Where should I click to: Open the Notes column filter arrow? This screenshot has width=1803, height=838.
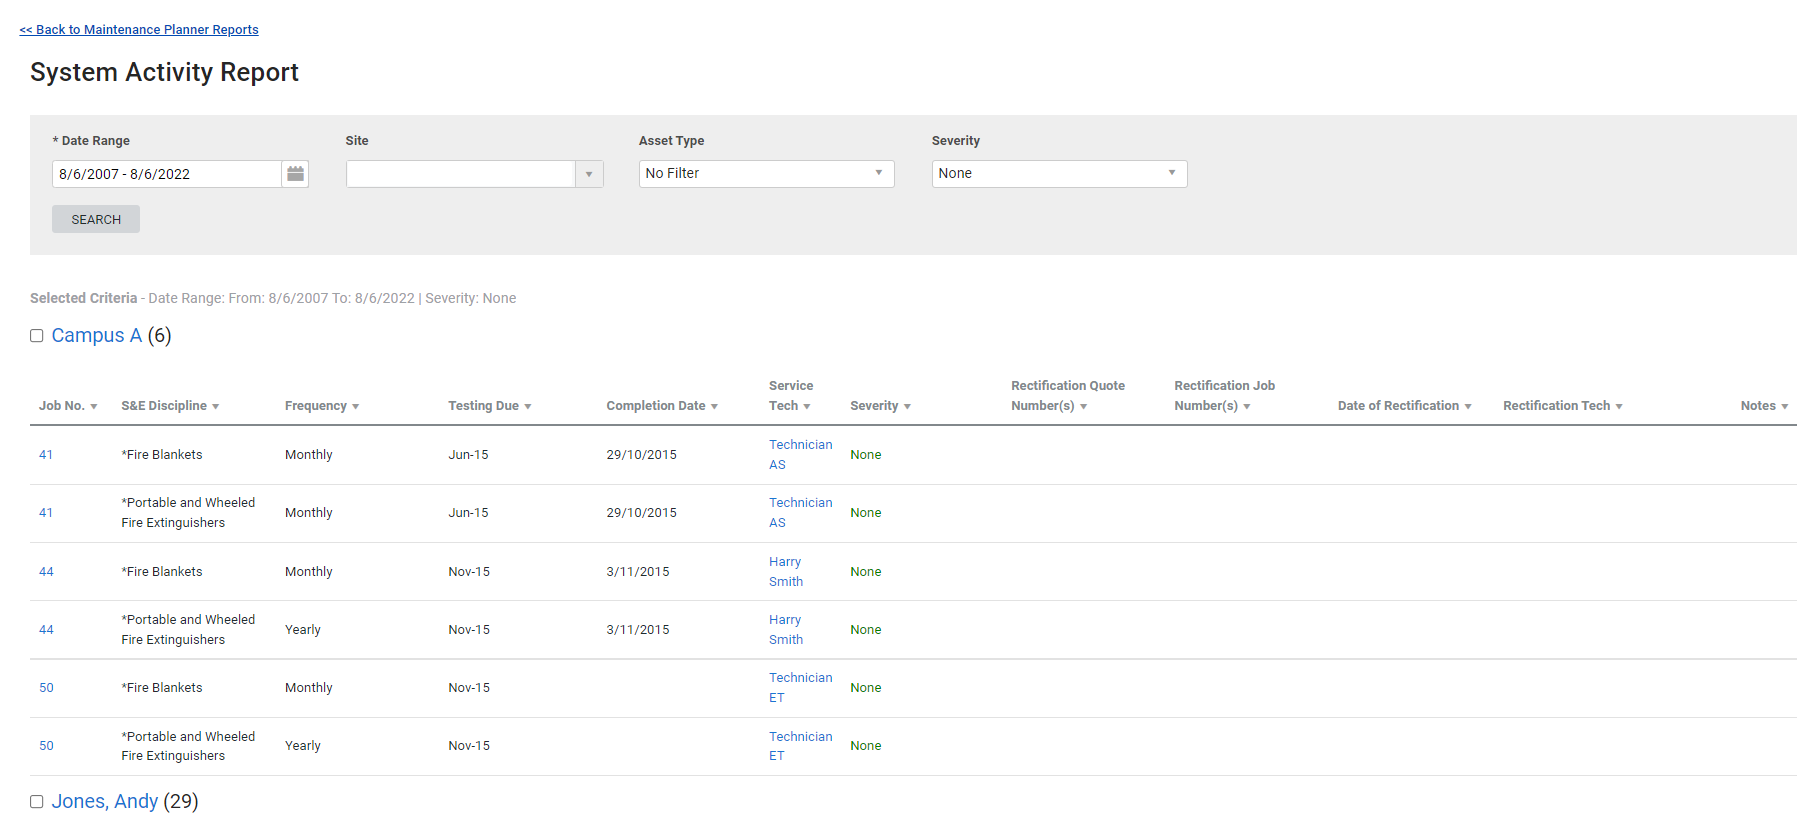coord(1785,407)
